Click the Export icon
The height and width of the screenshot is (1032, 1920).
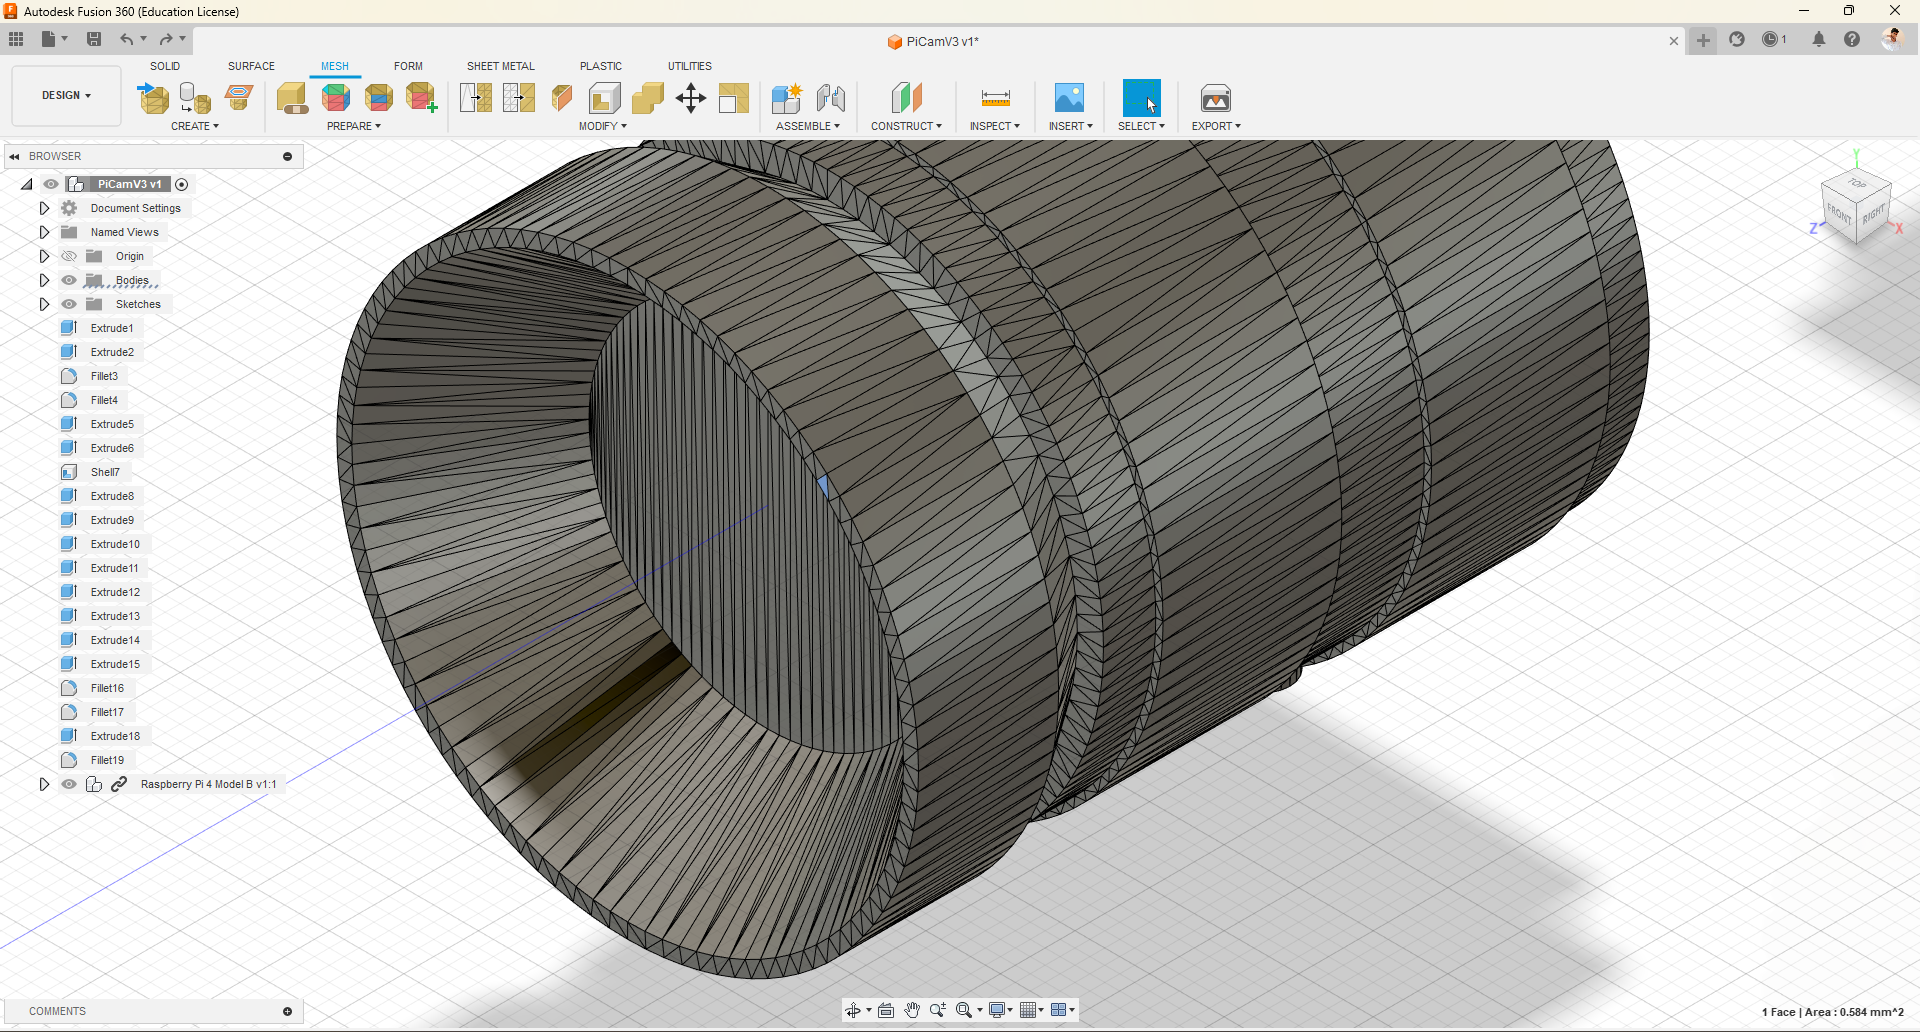coord(1216,98)
